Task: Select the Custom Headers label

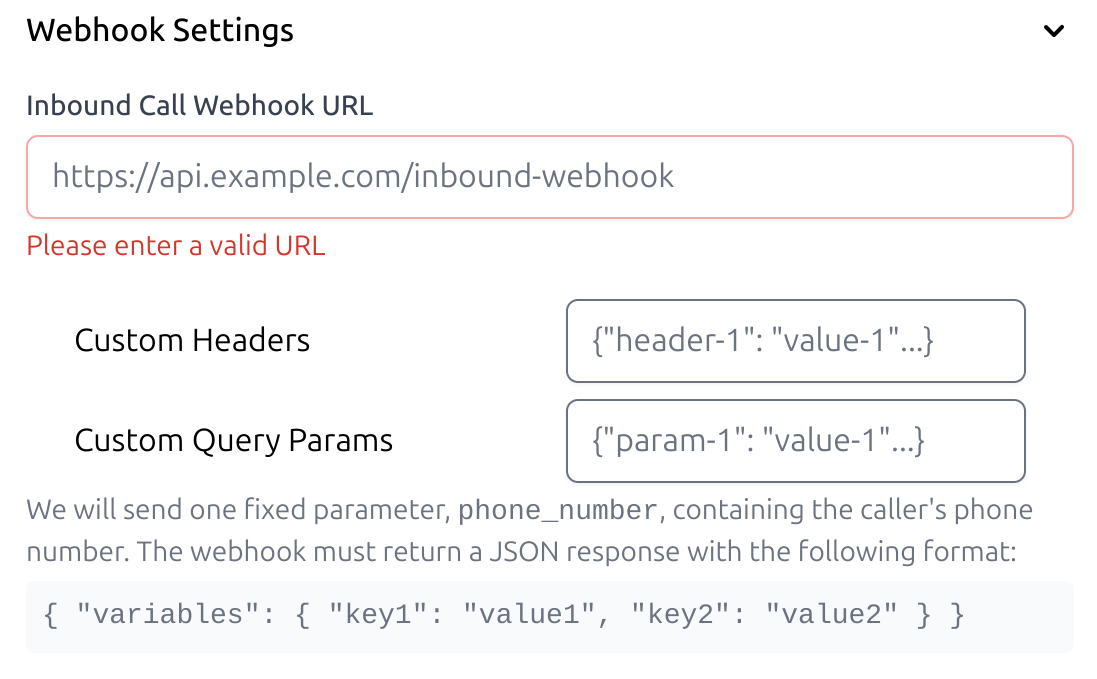Action: click(192, 341)
